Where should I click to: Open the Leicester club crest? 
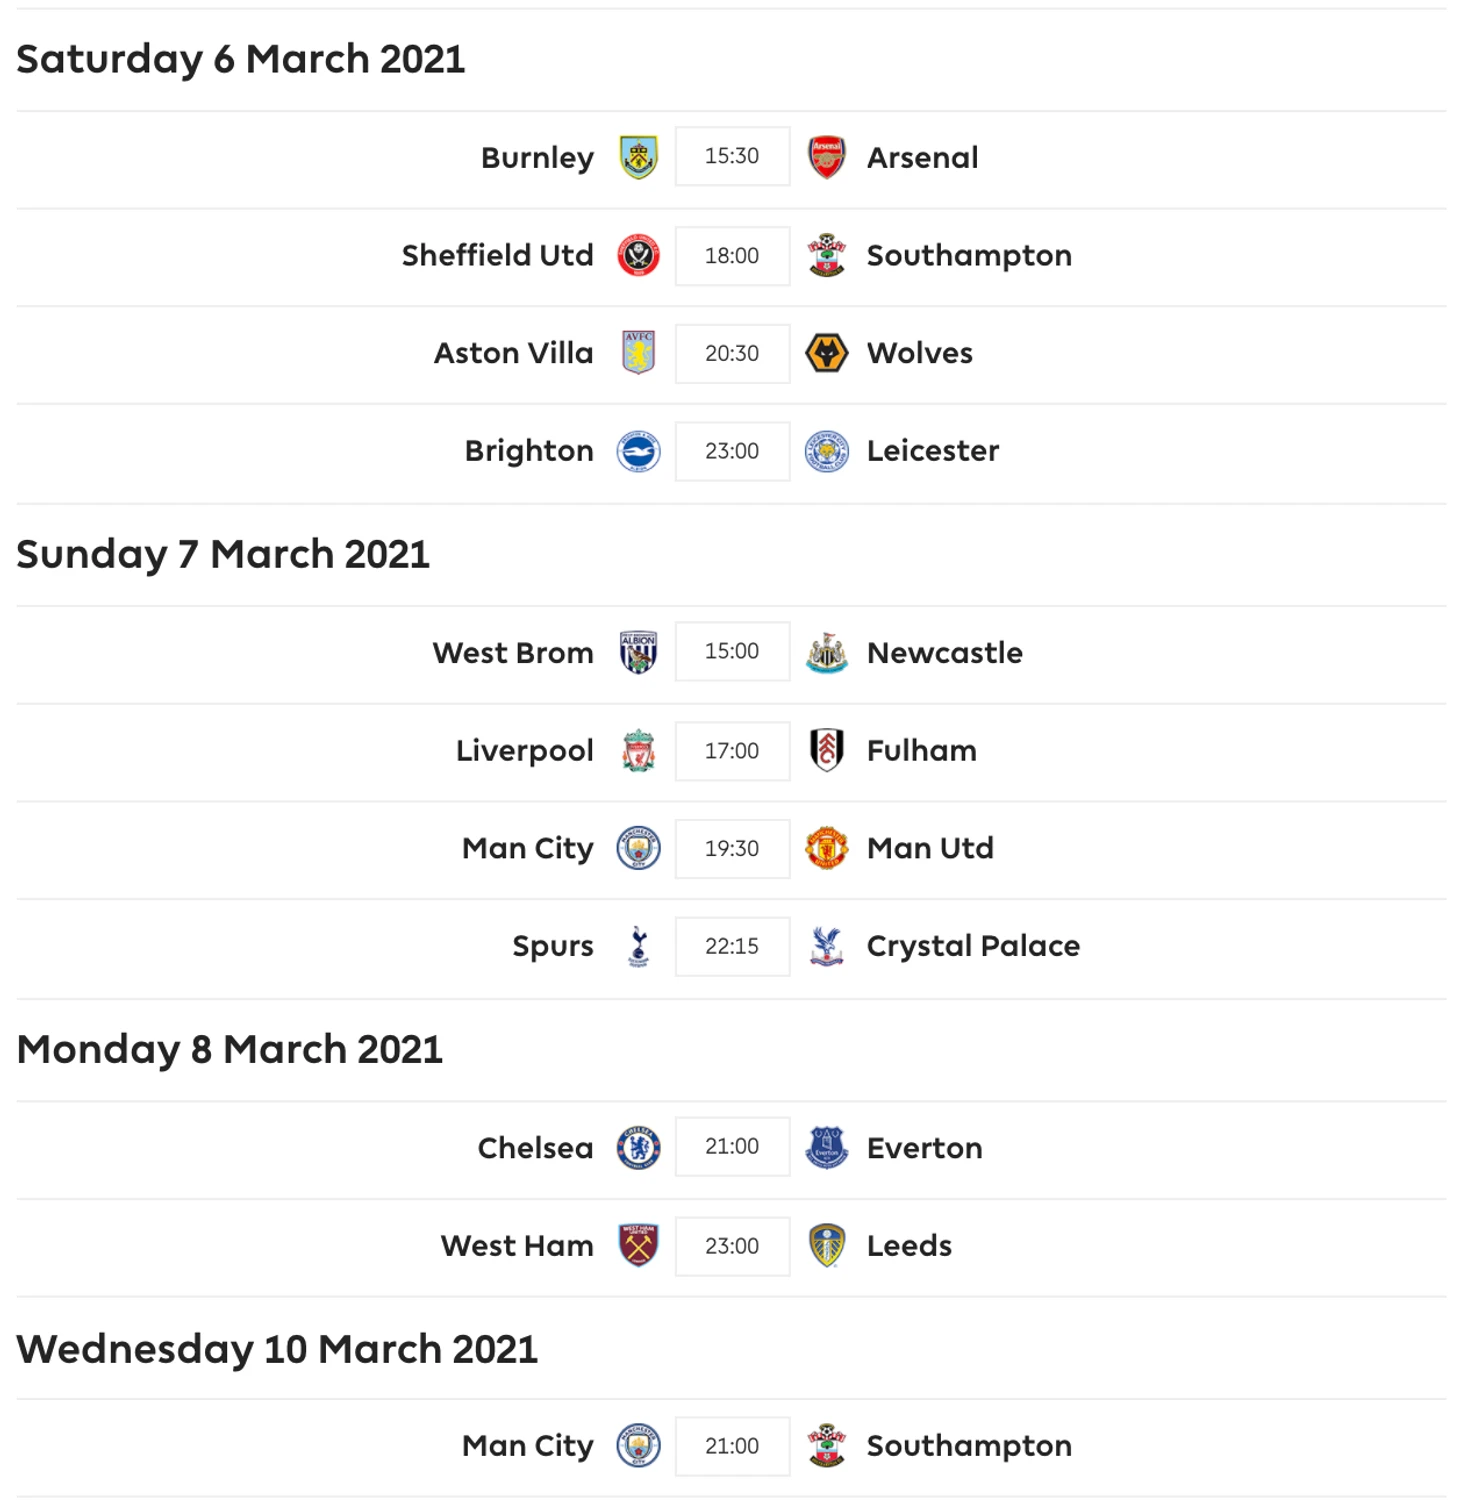pos(826,451)
